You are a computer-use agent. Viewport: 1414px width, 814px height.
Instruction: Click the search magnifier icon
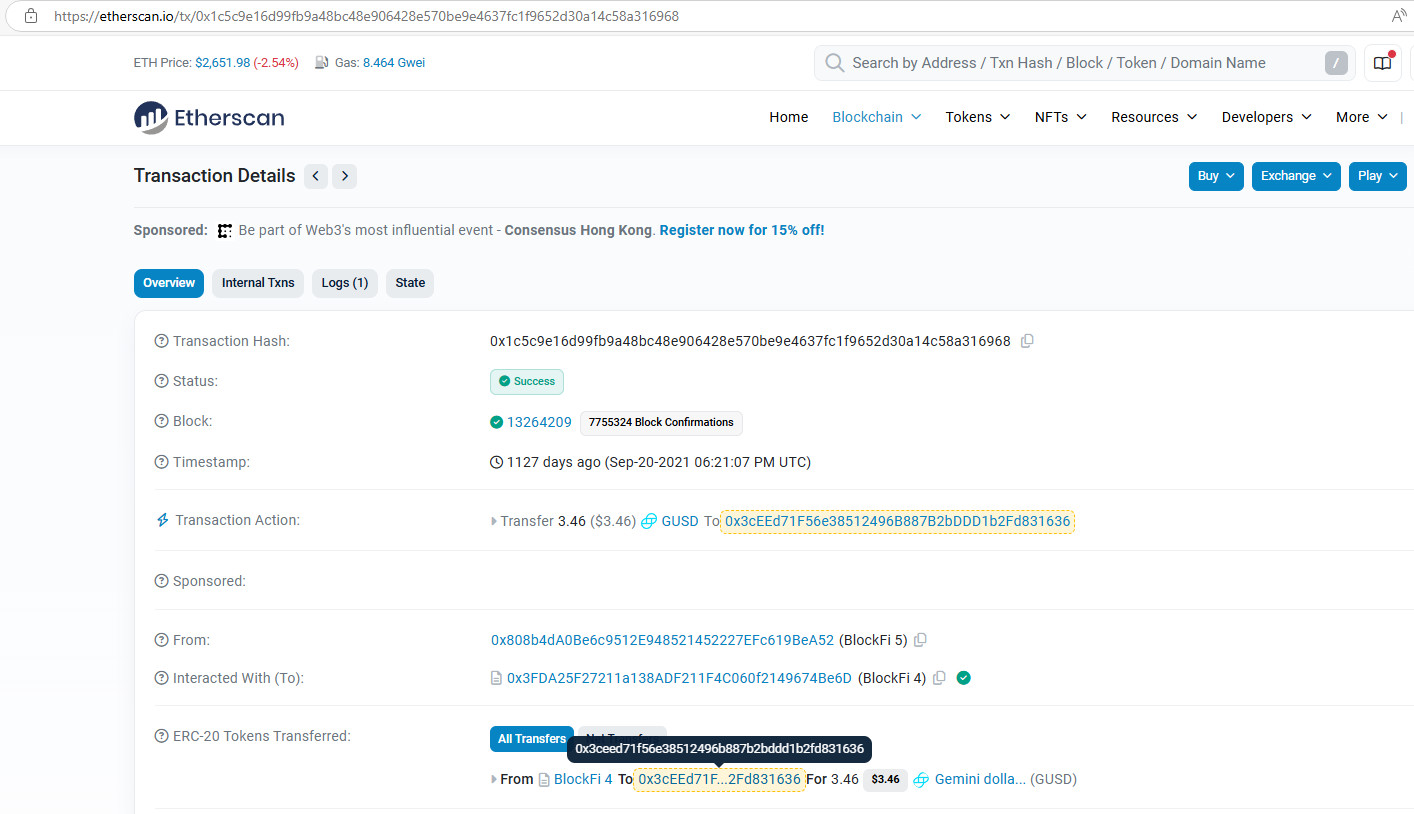coord(834,63)
